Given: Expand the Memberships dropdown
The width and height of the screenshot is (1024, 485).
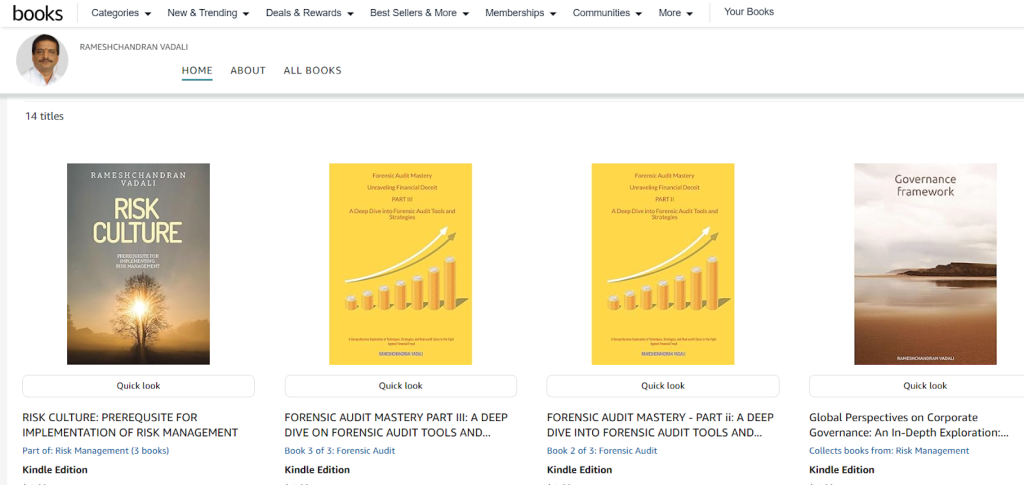Looking at the screenshot, I should pyautogui.click(x=521, y=13).
